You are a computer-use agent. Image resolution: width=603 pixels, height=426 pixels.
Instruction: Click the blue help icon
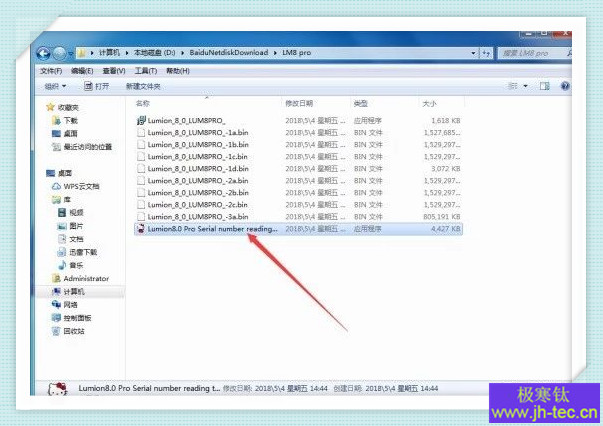click(565, 86)
